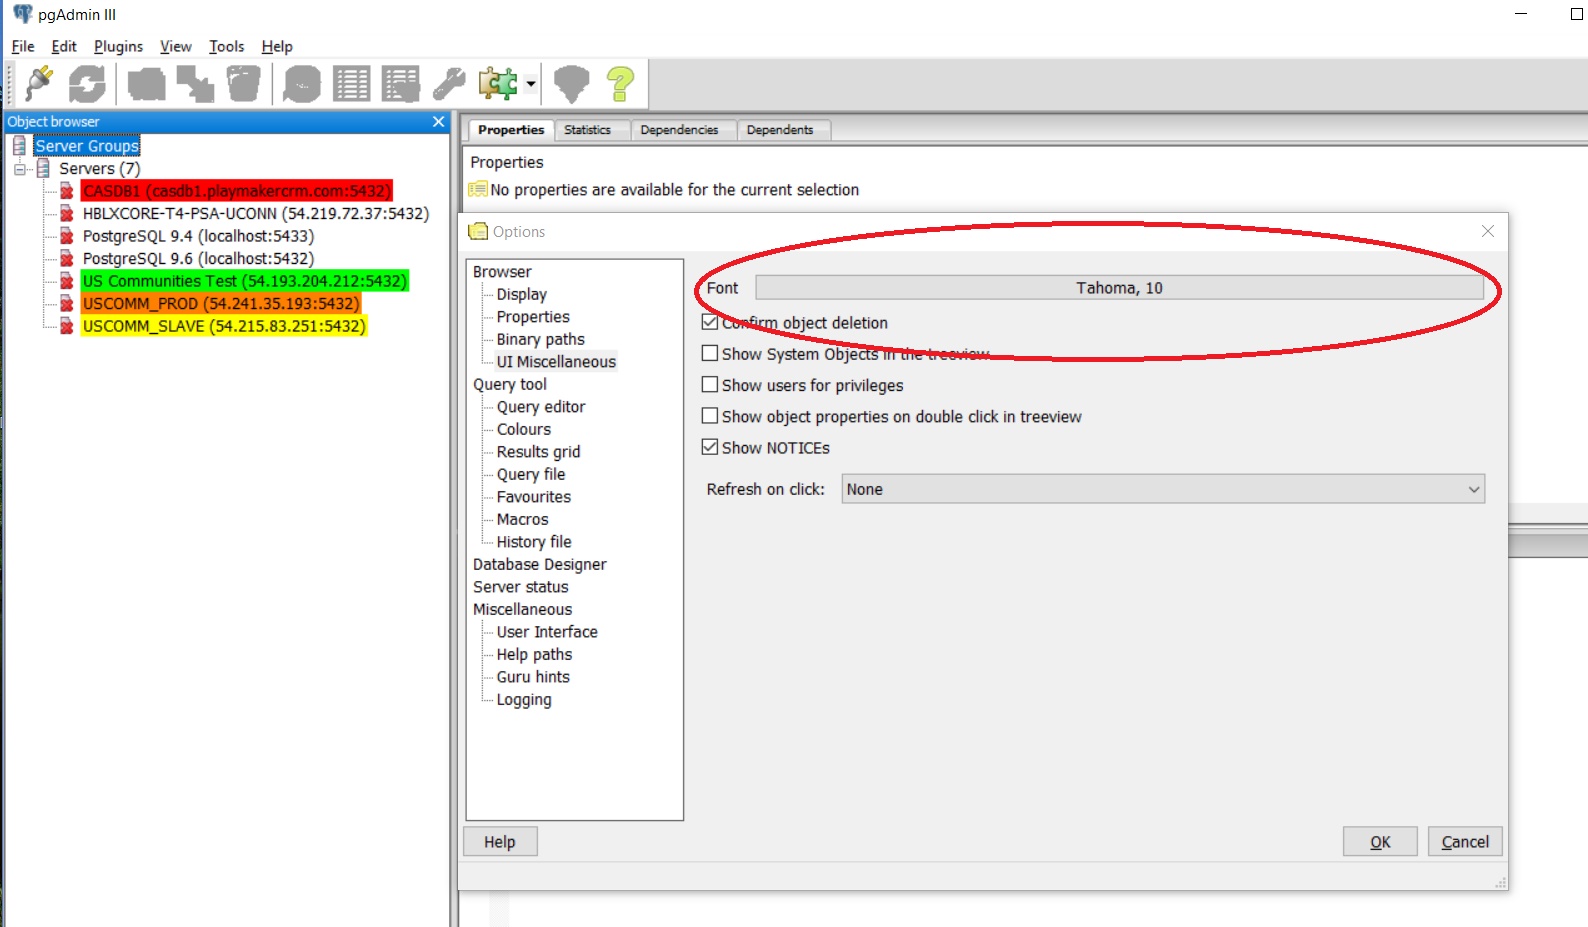Select Colours under Query tool options
Viewport: 1588px width, 927px height.
tap(523, 429)
